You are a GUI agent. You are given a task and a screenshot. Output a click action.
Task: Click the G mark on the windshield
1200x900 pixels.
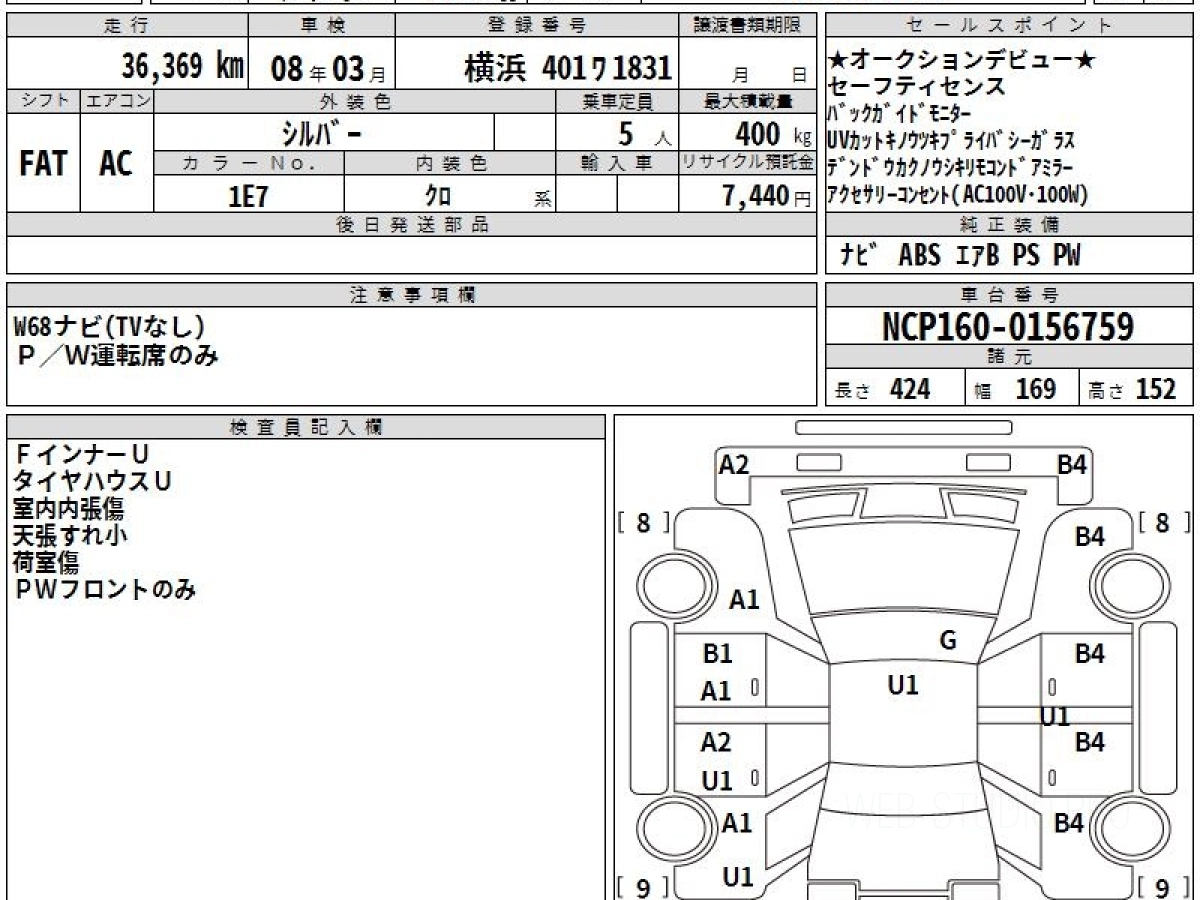point(948,641)
